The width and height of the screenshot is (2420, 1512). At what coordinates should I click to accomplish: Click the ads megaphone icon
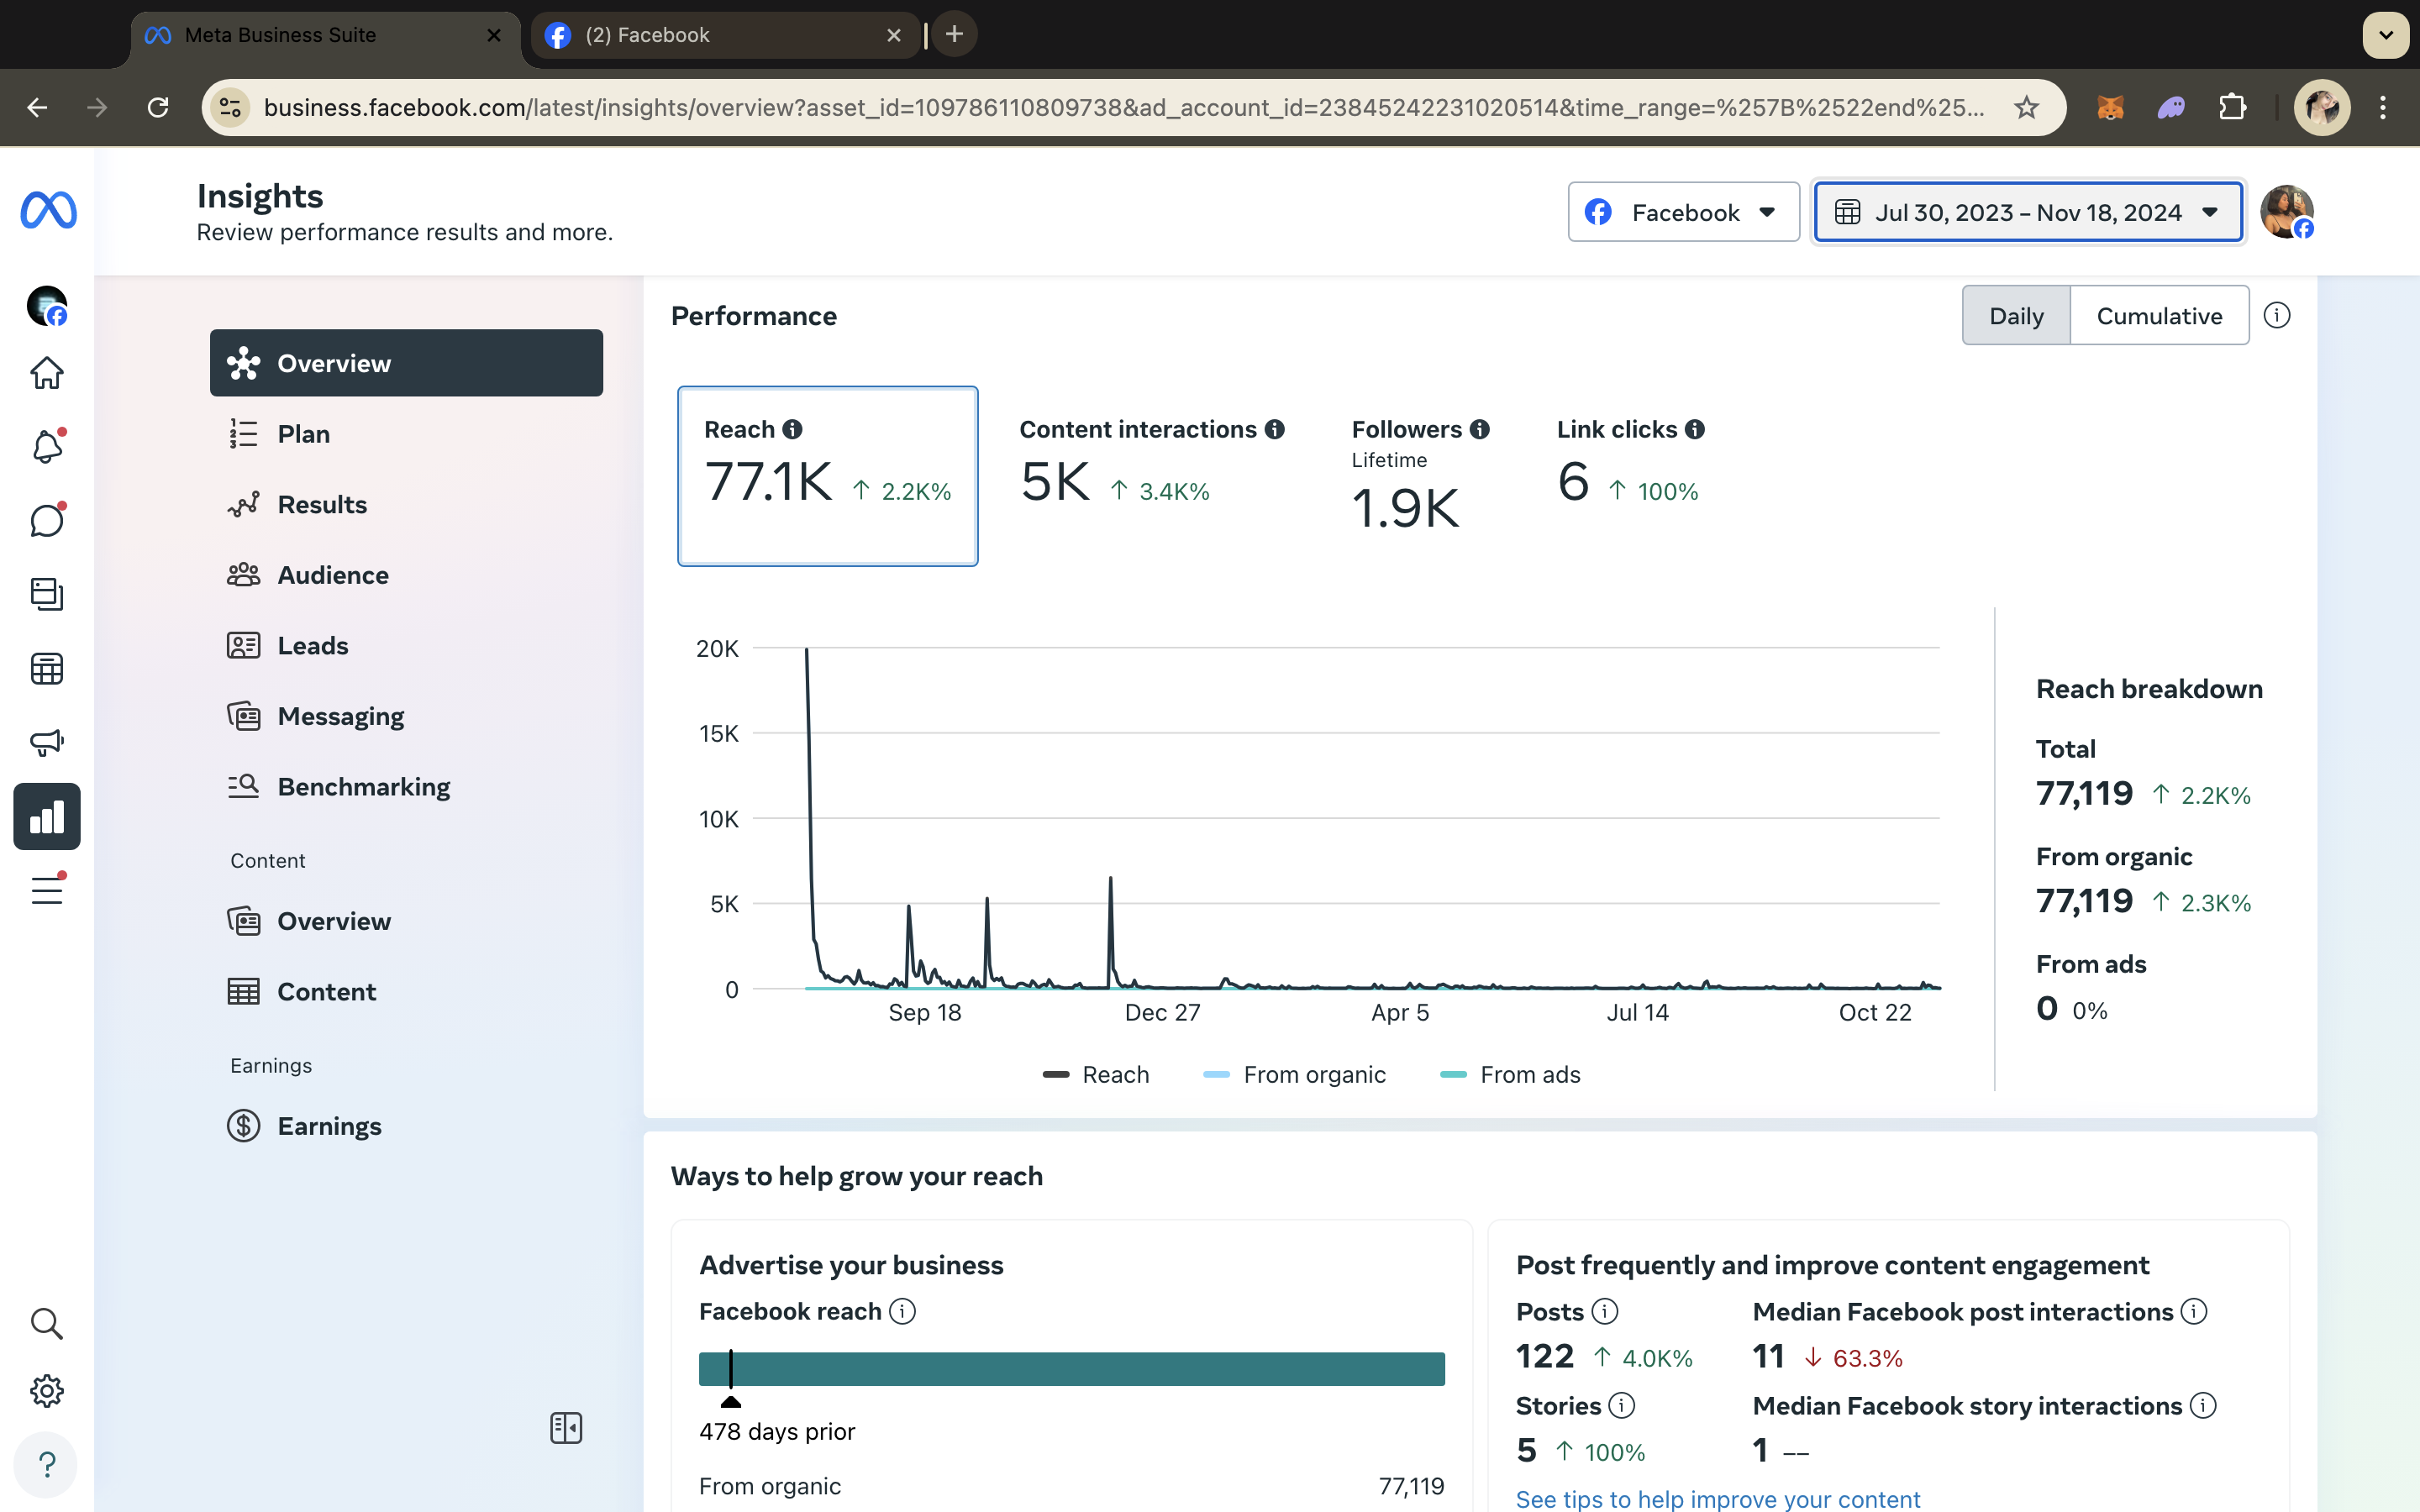[x=46, y=742]
